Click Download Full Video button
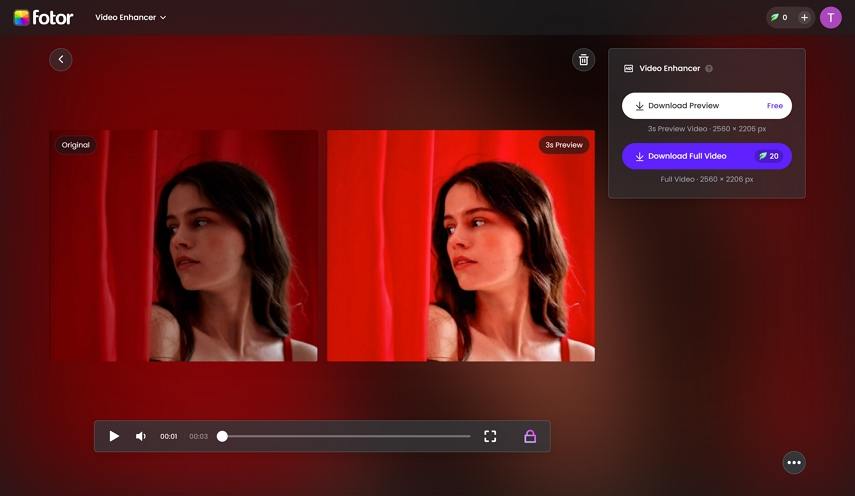This screenshot has width=855, height=496. click(x=707, y=156)
